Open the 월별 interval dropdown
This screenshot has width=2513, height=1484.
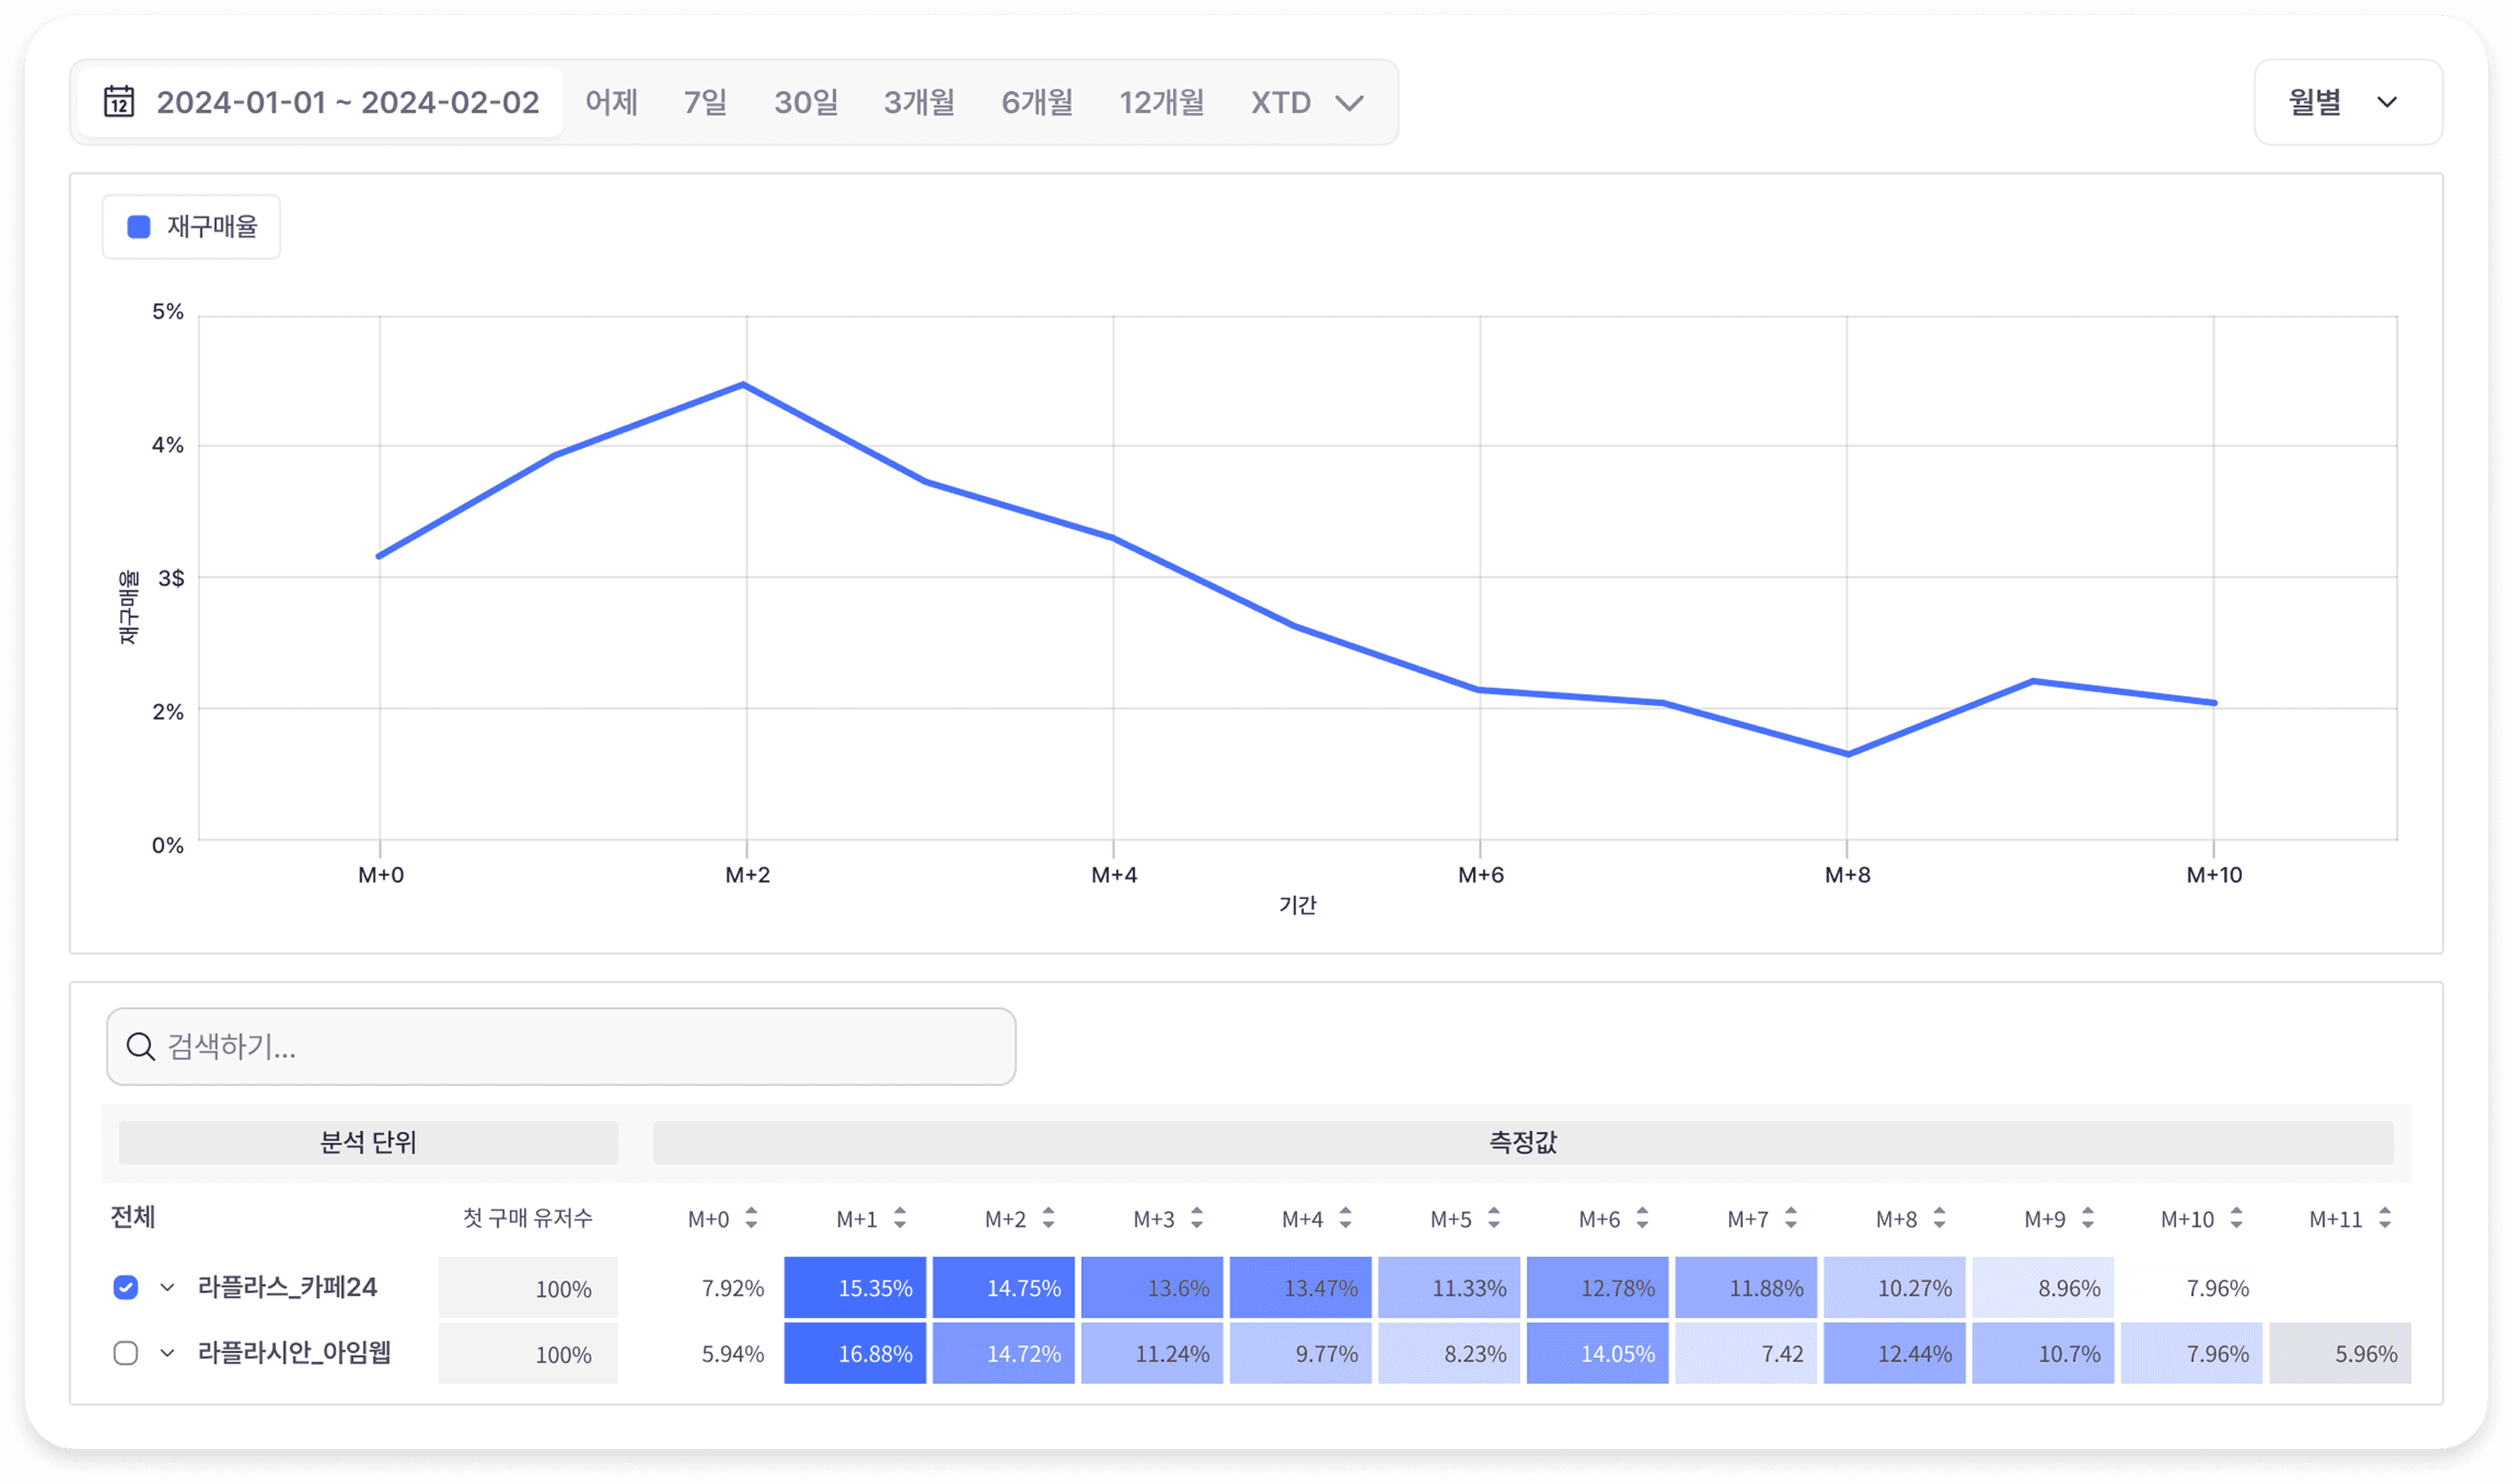[2346, 102]
